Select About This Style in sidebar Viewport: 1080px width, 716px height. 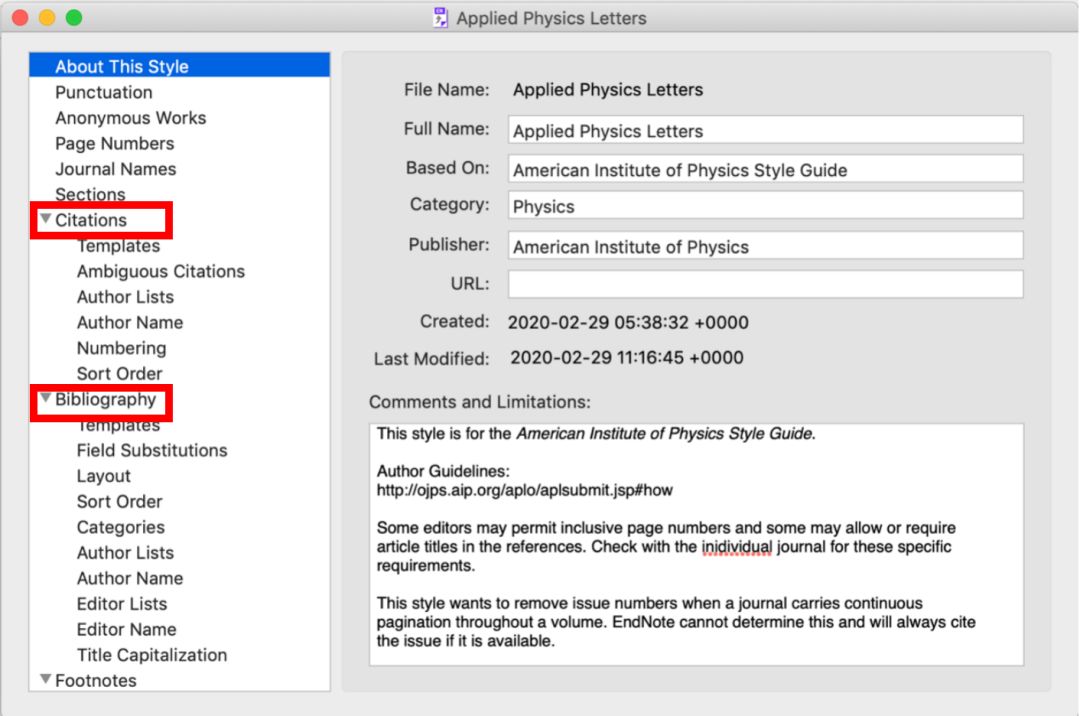click(x=121, y=66)
